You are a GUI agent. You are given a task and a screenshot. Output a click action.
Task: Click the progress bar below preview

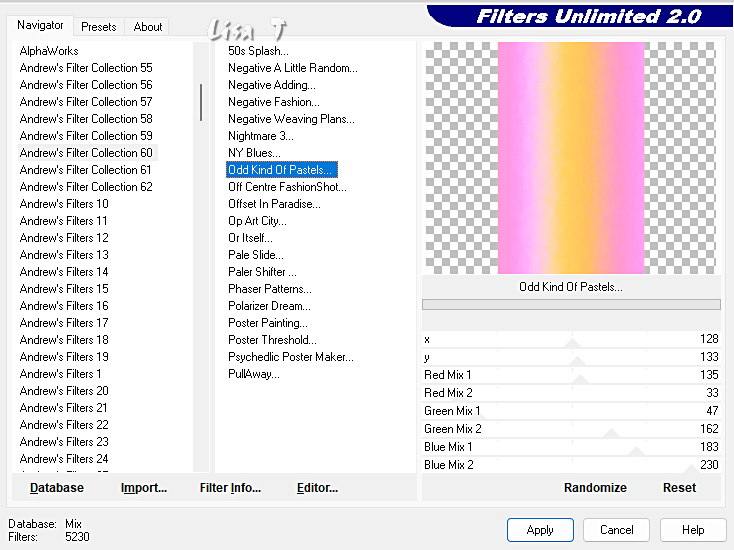pyautogui.click(x=571, y=305)
